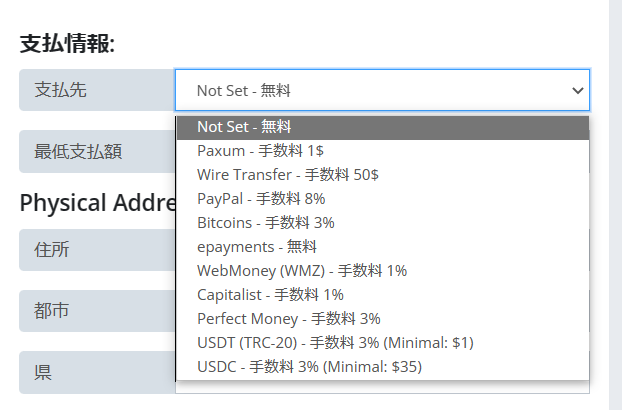Pick PayPal with 8% fee

(x=382, y=198)
